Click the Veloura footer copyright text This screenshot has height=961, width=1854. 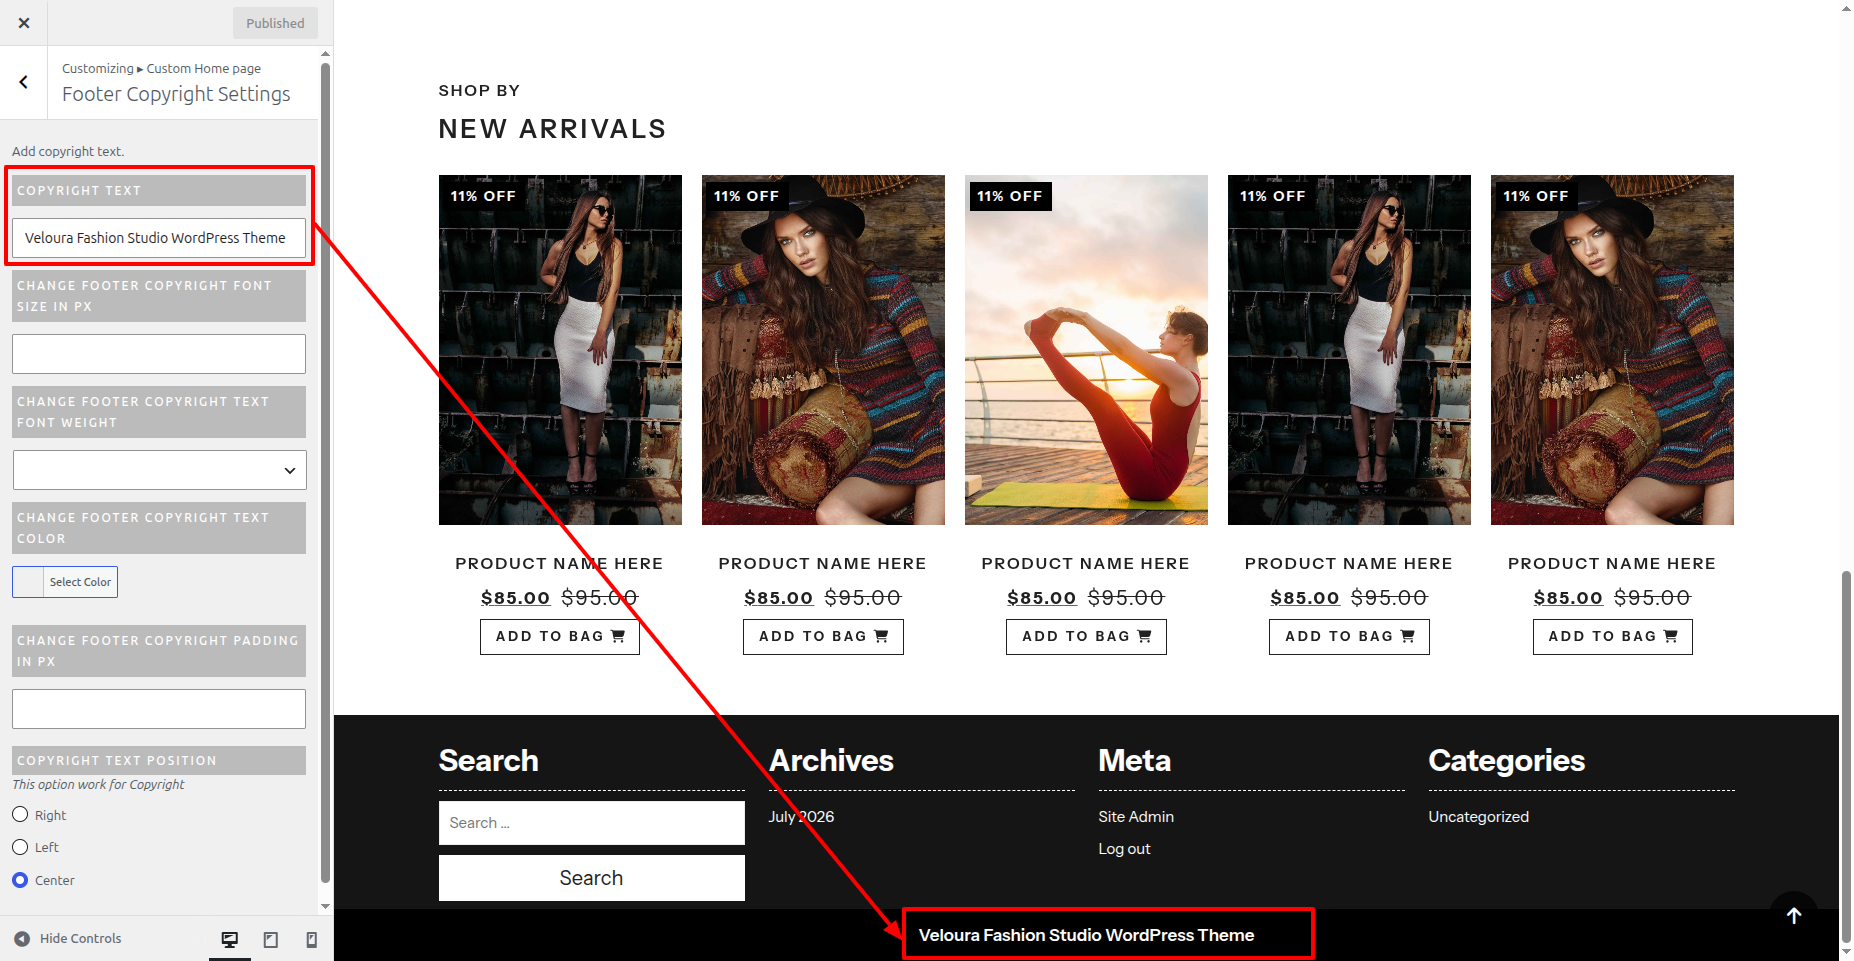pyautogui.click(x=1086, y=935)
